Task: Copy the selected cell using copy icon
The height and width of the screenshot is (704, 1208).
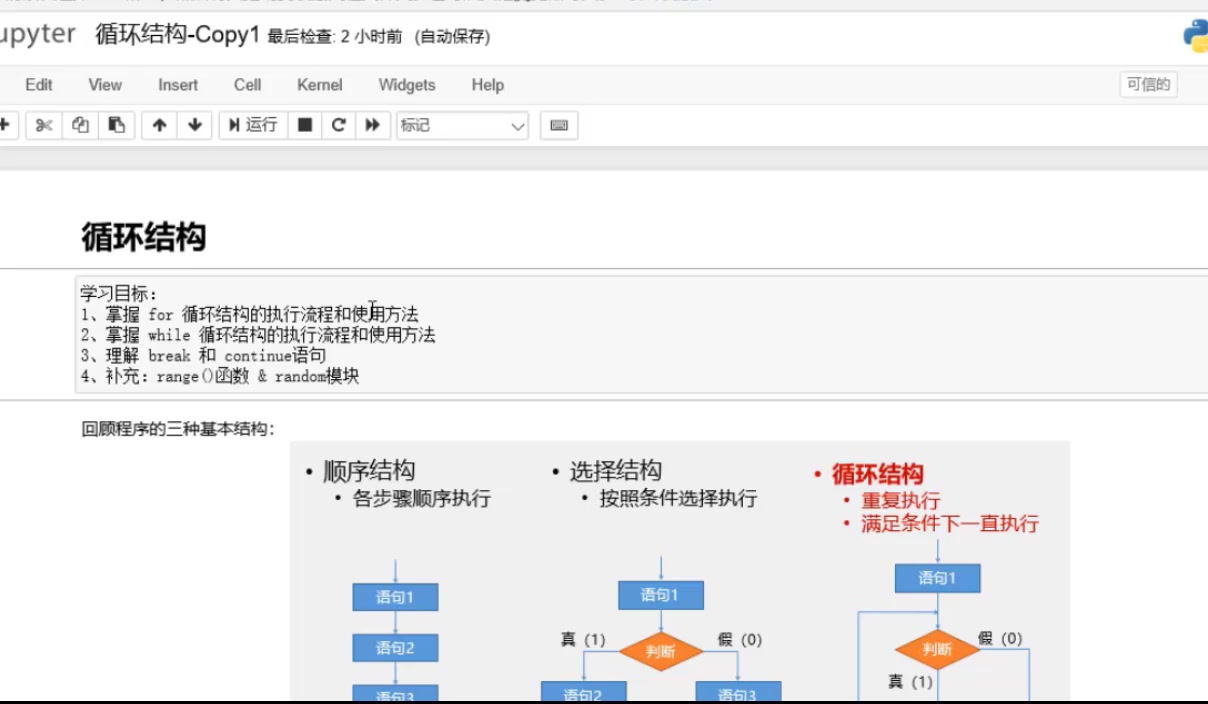Action: point(80,125)
